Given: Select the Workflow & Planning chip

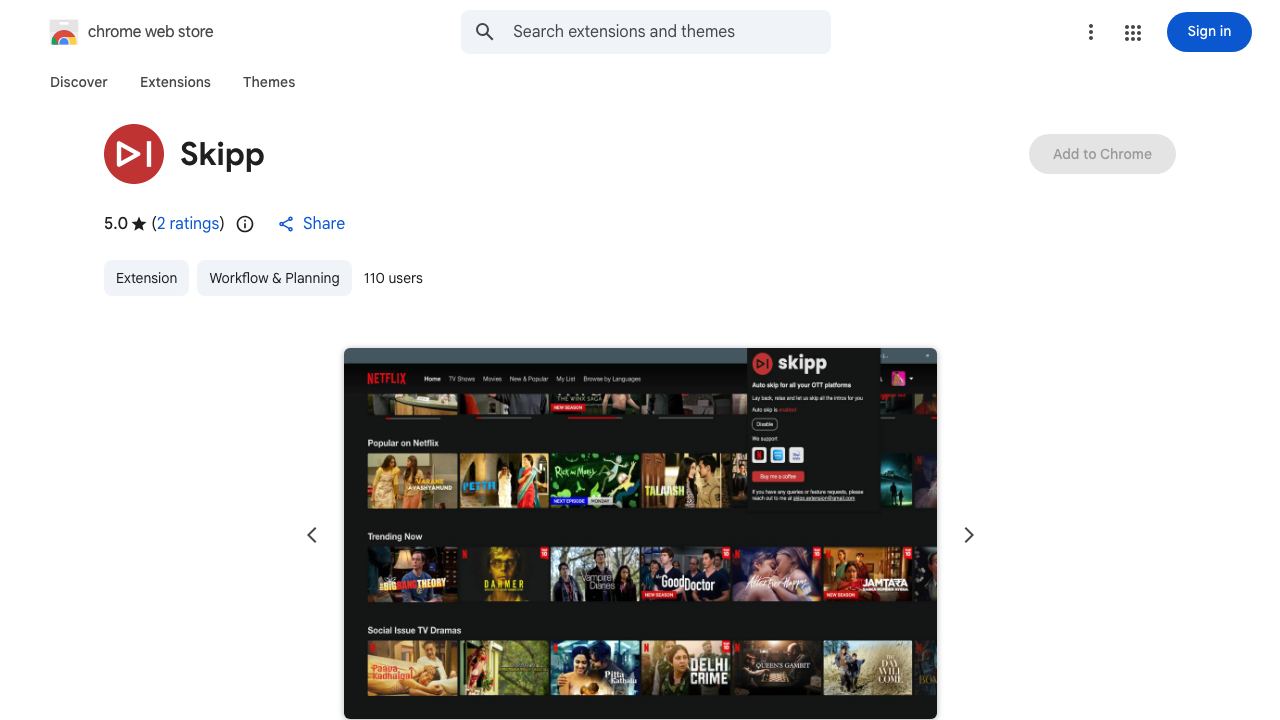Looking at the screenshot, I should [274, 278].
